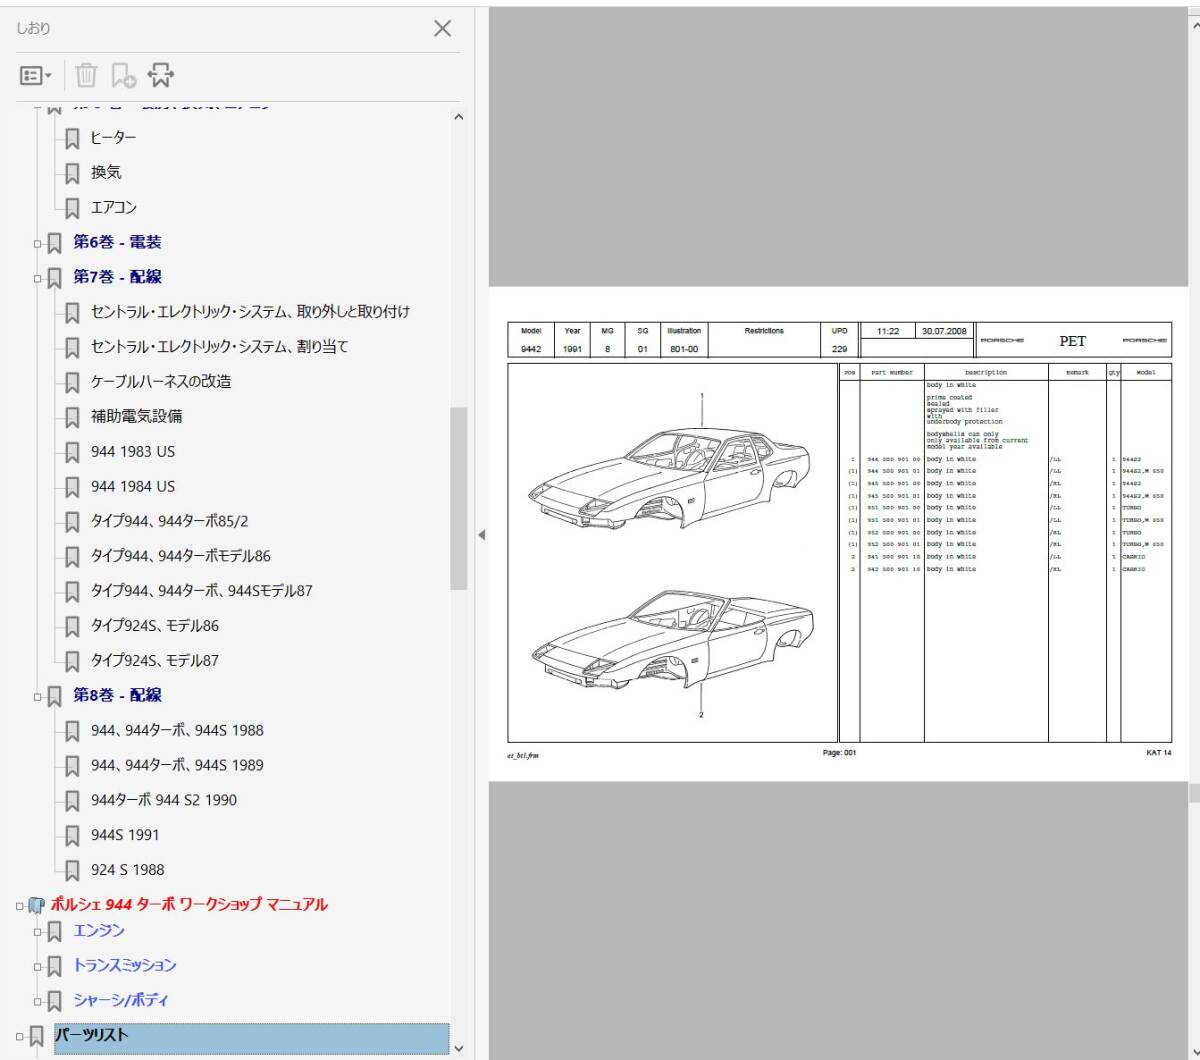Expand the パーツリスト node
Screen dimensions: 1200x1060
20,1037
